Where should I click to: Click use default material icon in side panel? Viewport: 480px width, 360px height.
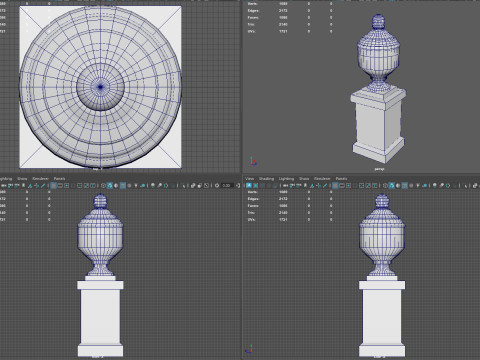point(398,185)
